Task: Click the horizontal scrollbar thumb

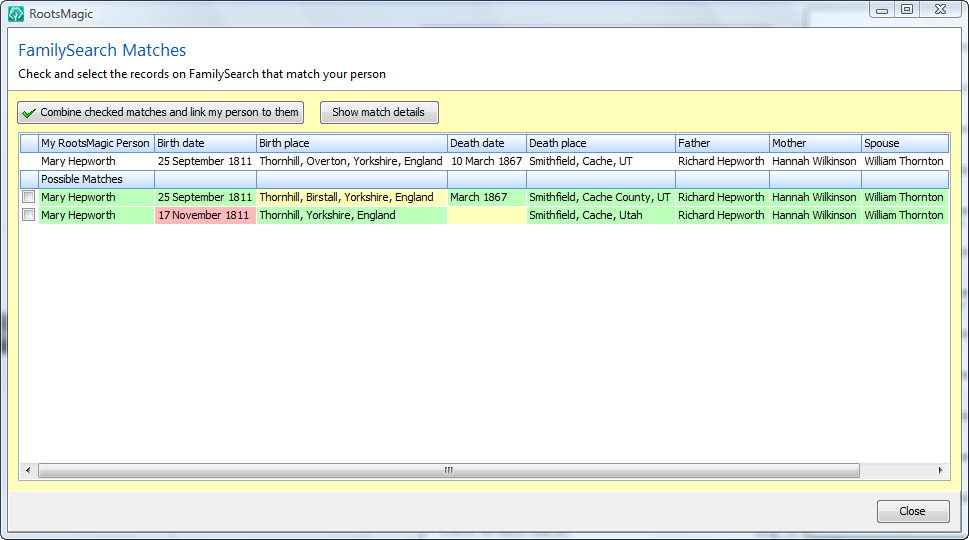Action: [449, 470]
